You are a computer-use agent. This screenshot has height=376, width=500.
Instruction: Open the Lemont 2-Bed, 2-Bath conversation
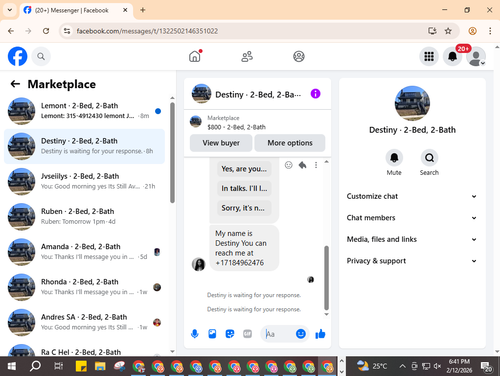tap(84, 111)
